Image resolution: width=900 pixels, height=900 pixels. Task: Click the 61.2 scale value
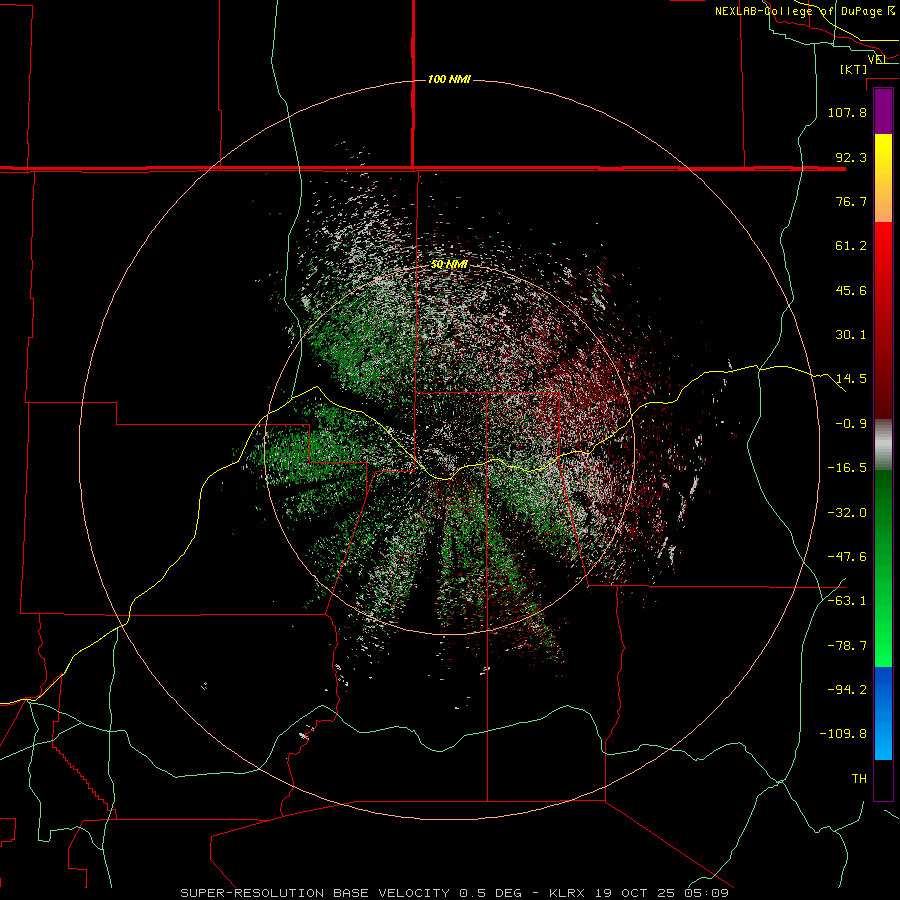point(851,246)
